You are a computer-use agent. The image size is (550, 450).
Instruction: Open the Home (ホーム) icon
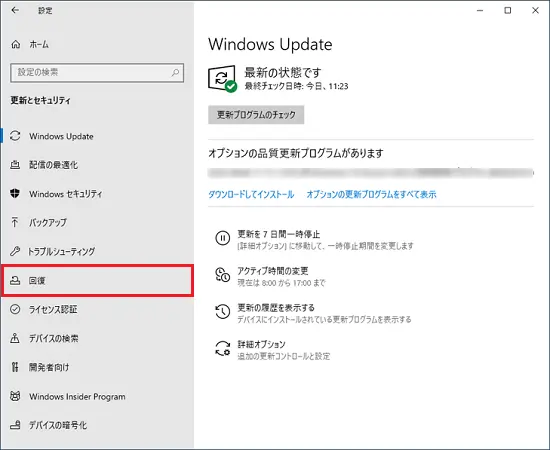coord(16,45)
